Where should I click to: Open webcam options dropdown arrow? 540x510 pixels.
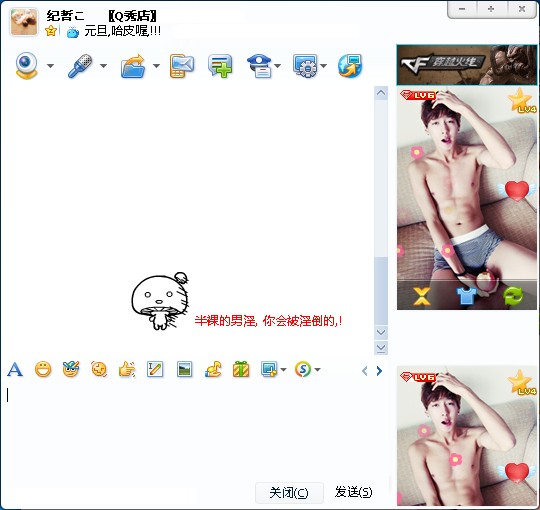(50, 65)
